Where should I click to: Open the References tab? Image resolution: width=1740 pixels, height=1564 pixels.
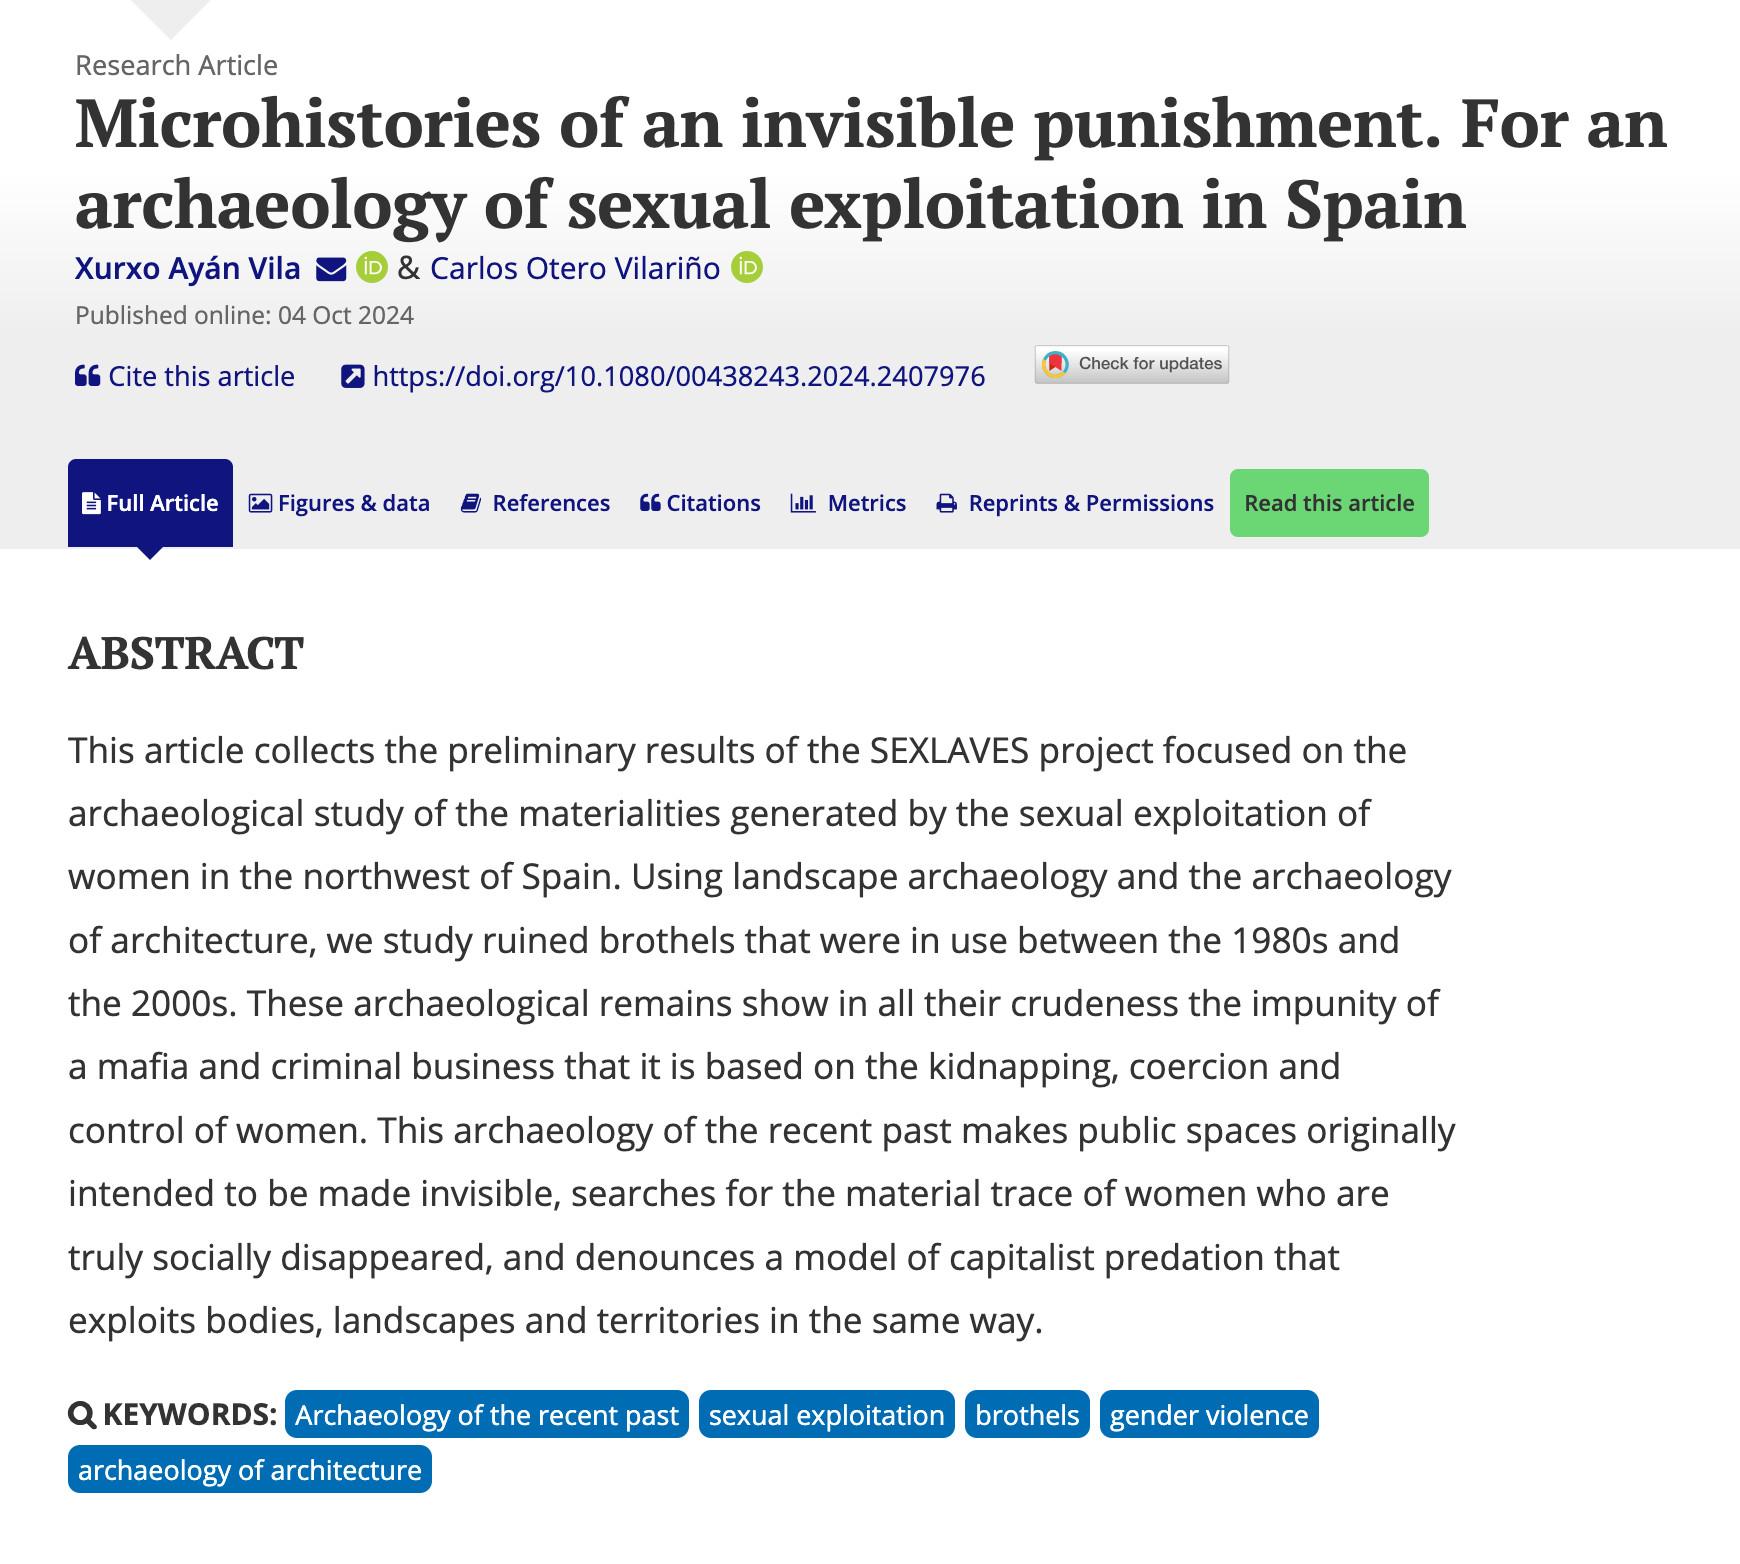pyautogui.click(x=535, y=503)
